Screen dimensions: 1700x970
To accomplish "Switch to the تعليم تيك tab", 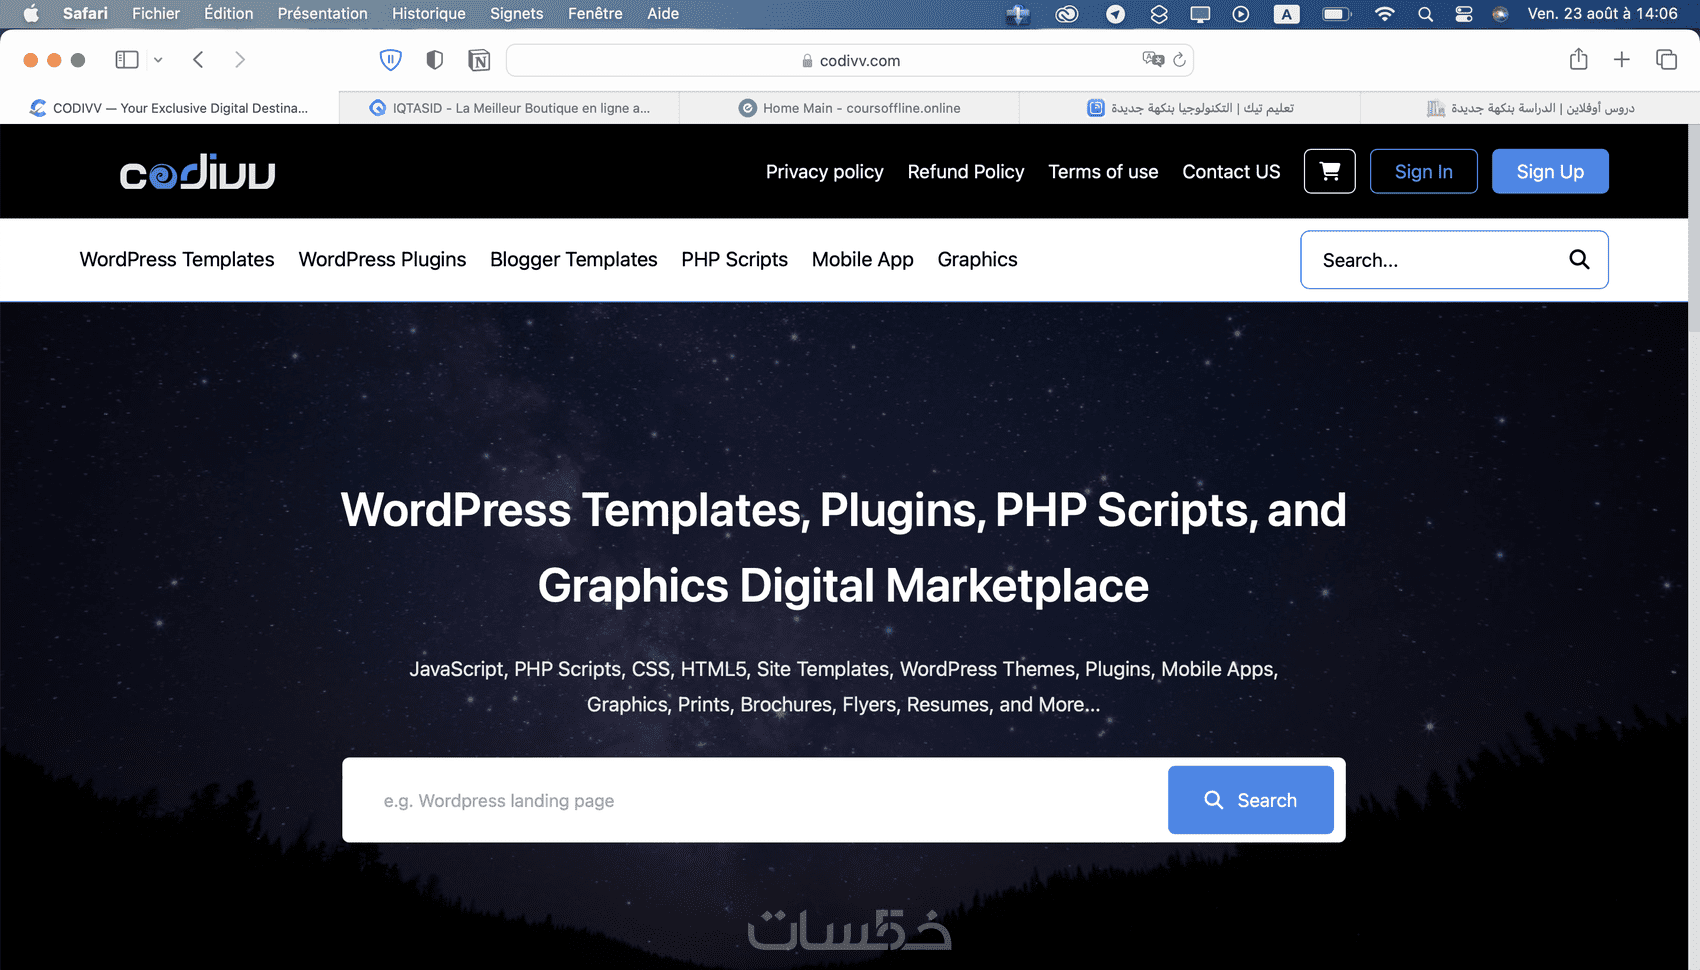I will click(1190, 108).
